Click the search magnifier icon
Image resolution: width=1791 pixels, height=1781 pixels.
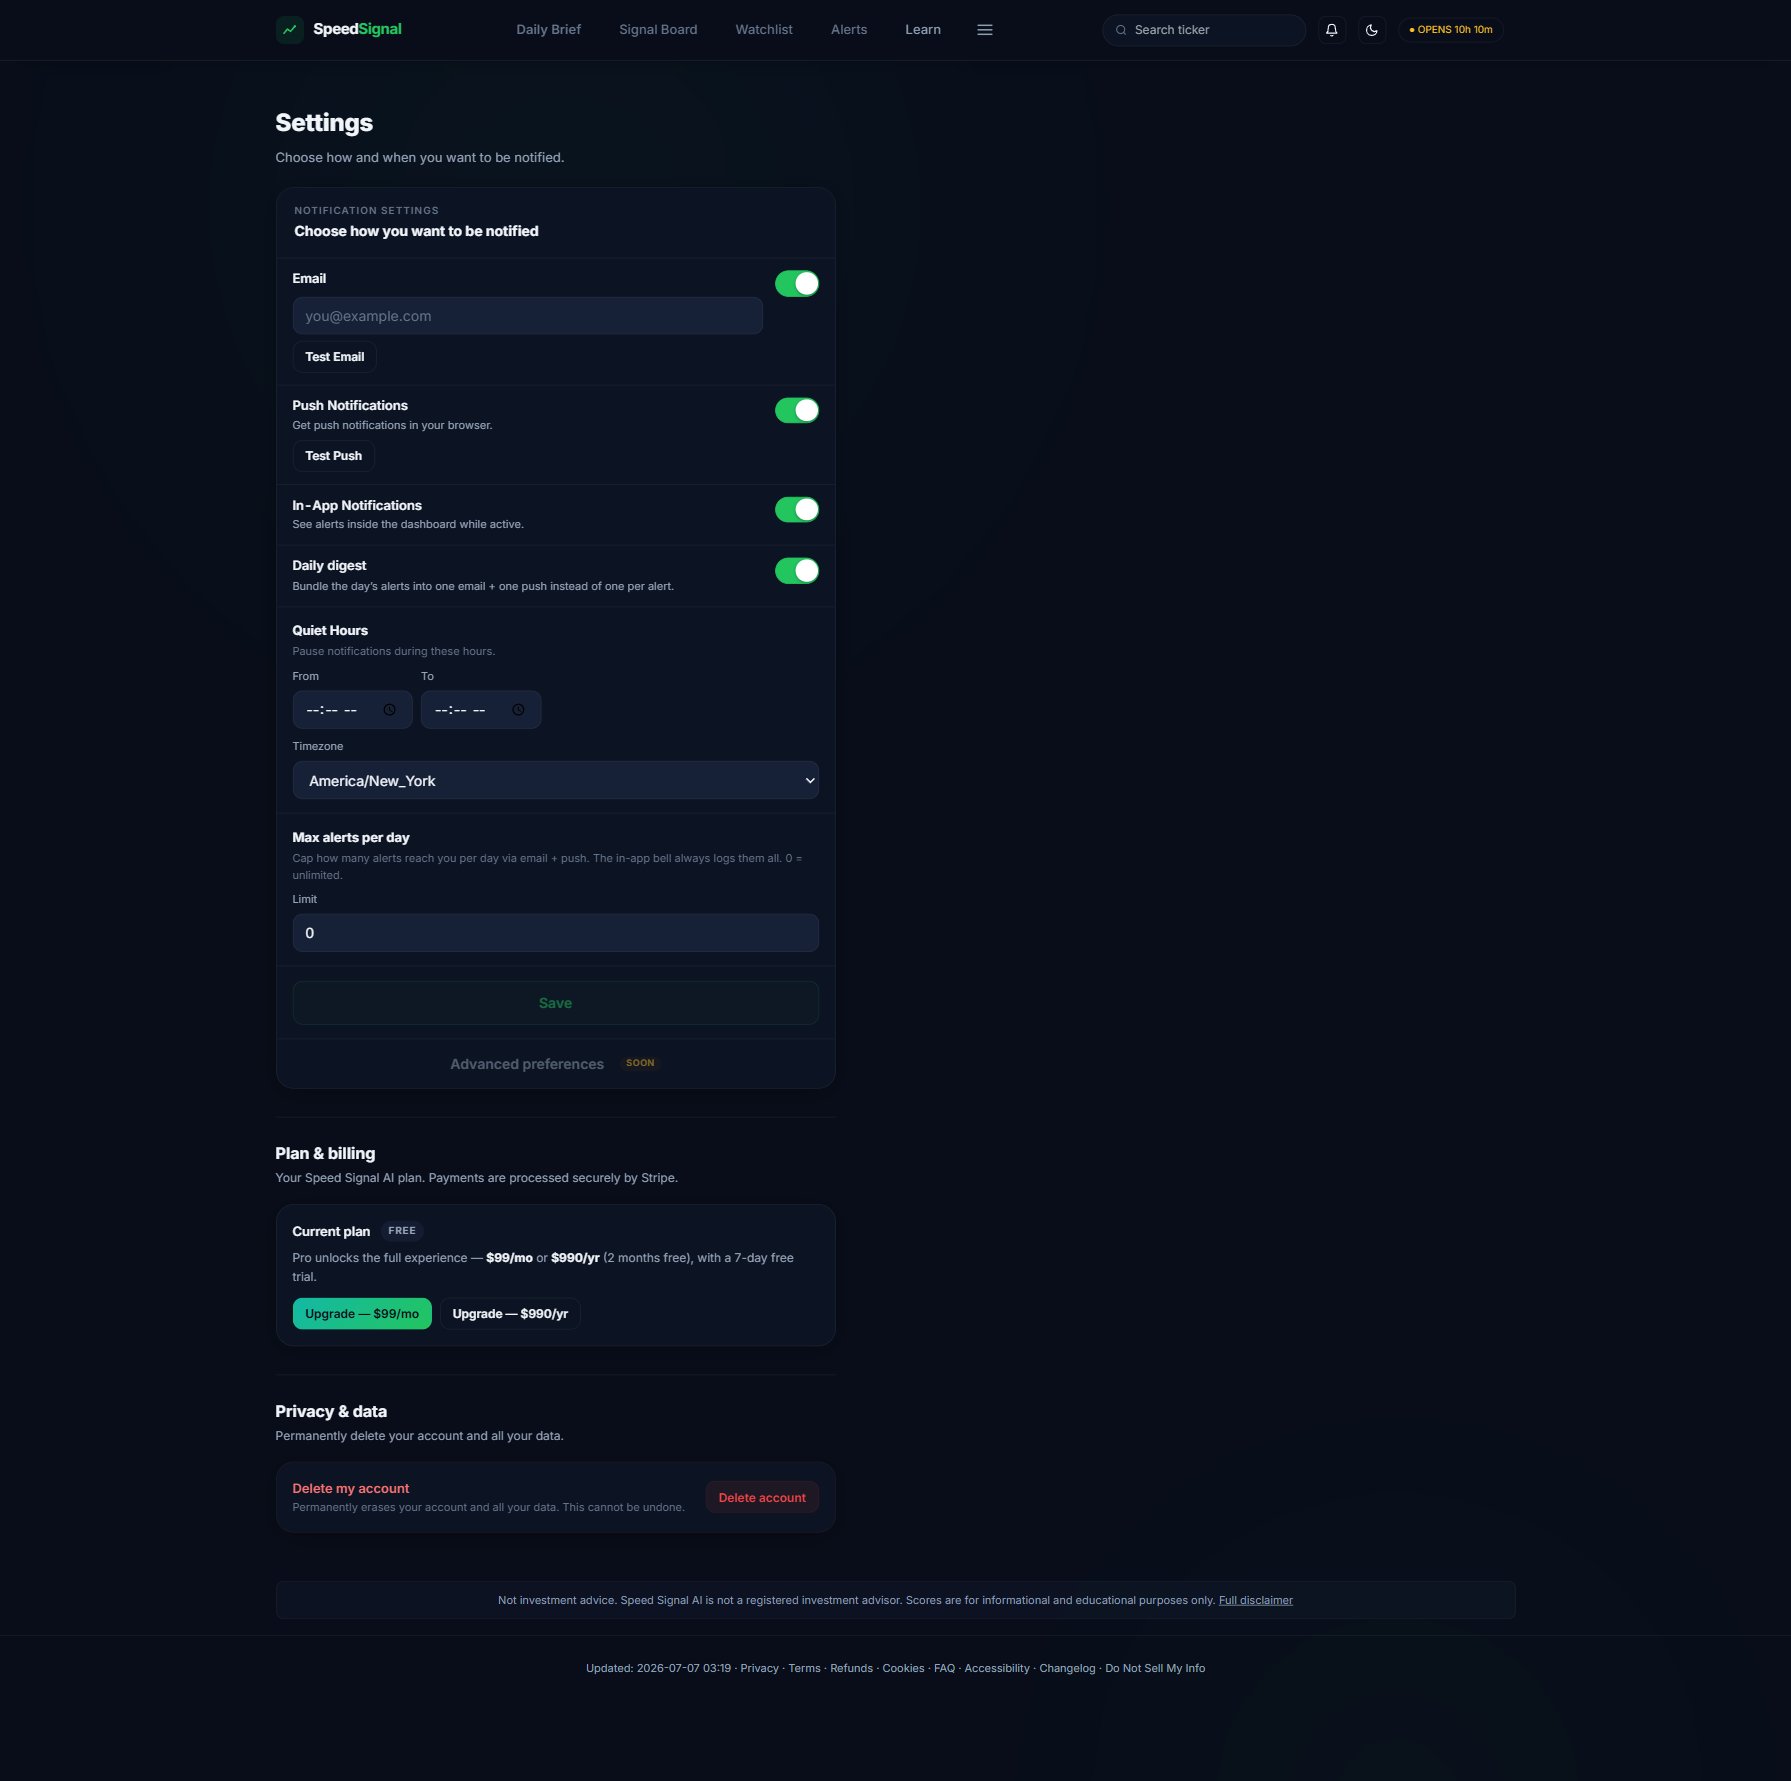click(1121, 30)
